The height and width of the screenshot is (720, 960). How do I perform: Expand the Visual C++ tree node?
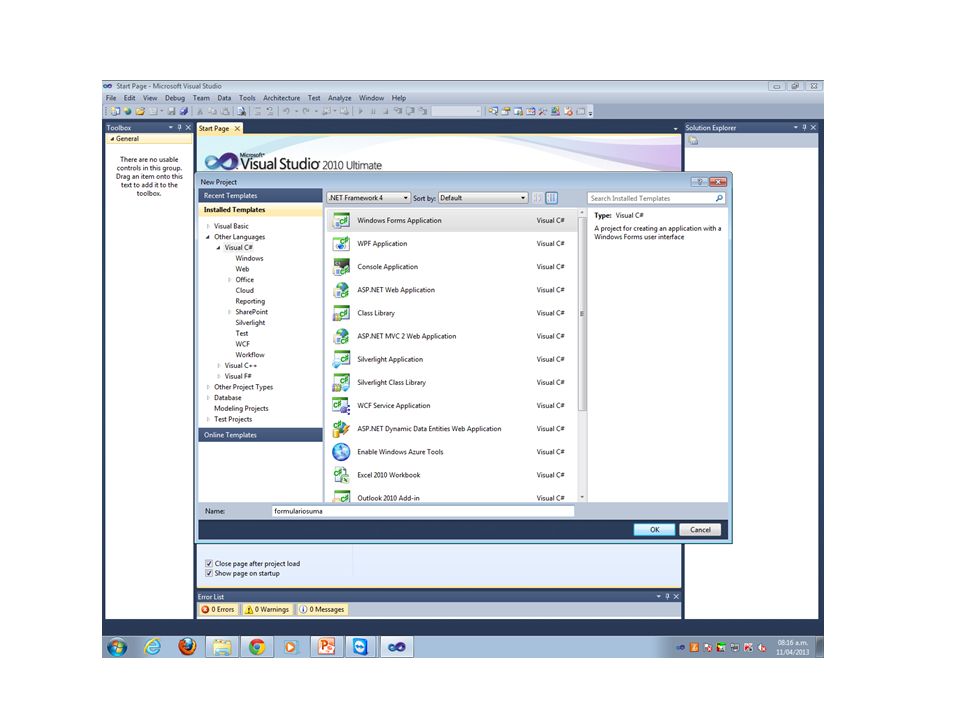[x=219, y=366]
